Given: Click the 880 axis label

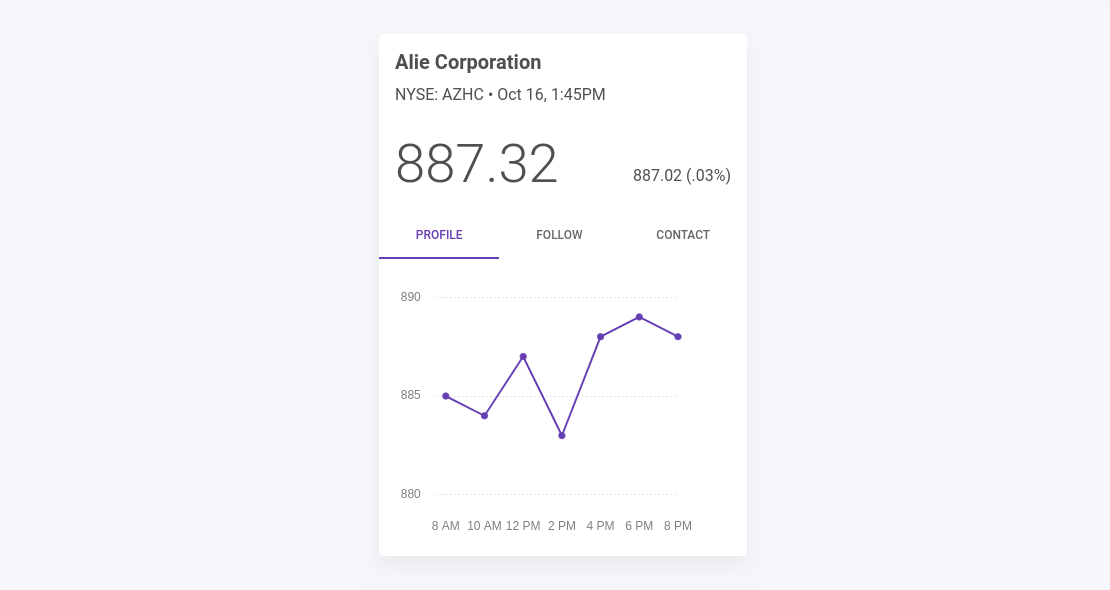Looking at the screenshot, I should click(x=411, y=494).
